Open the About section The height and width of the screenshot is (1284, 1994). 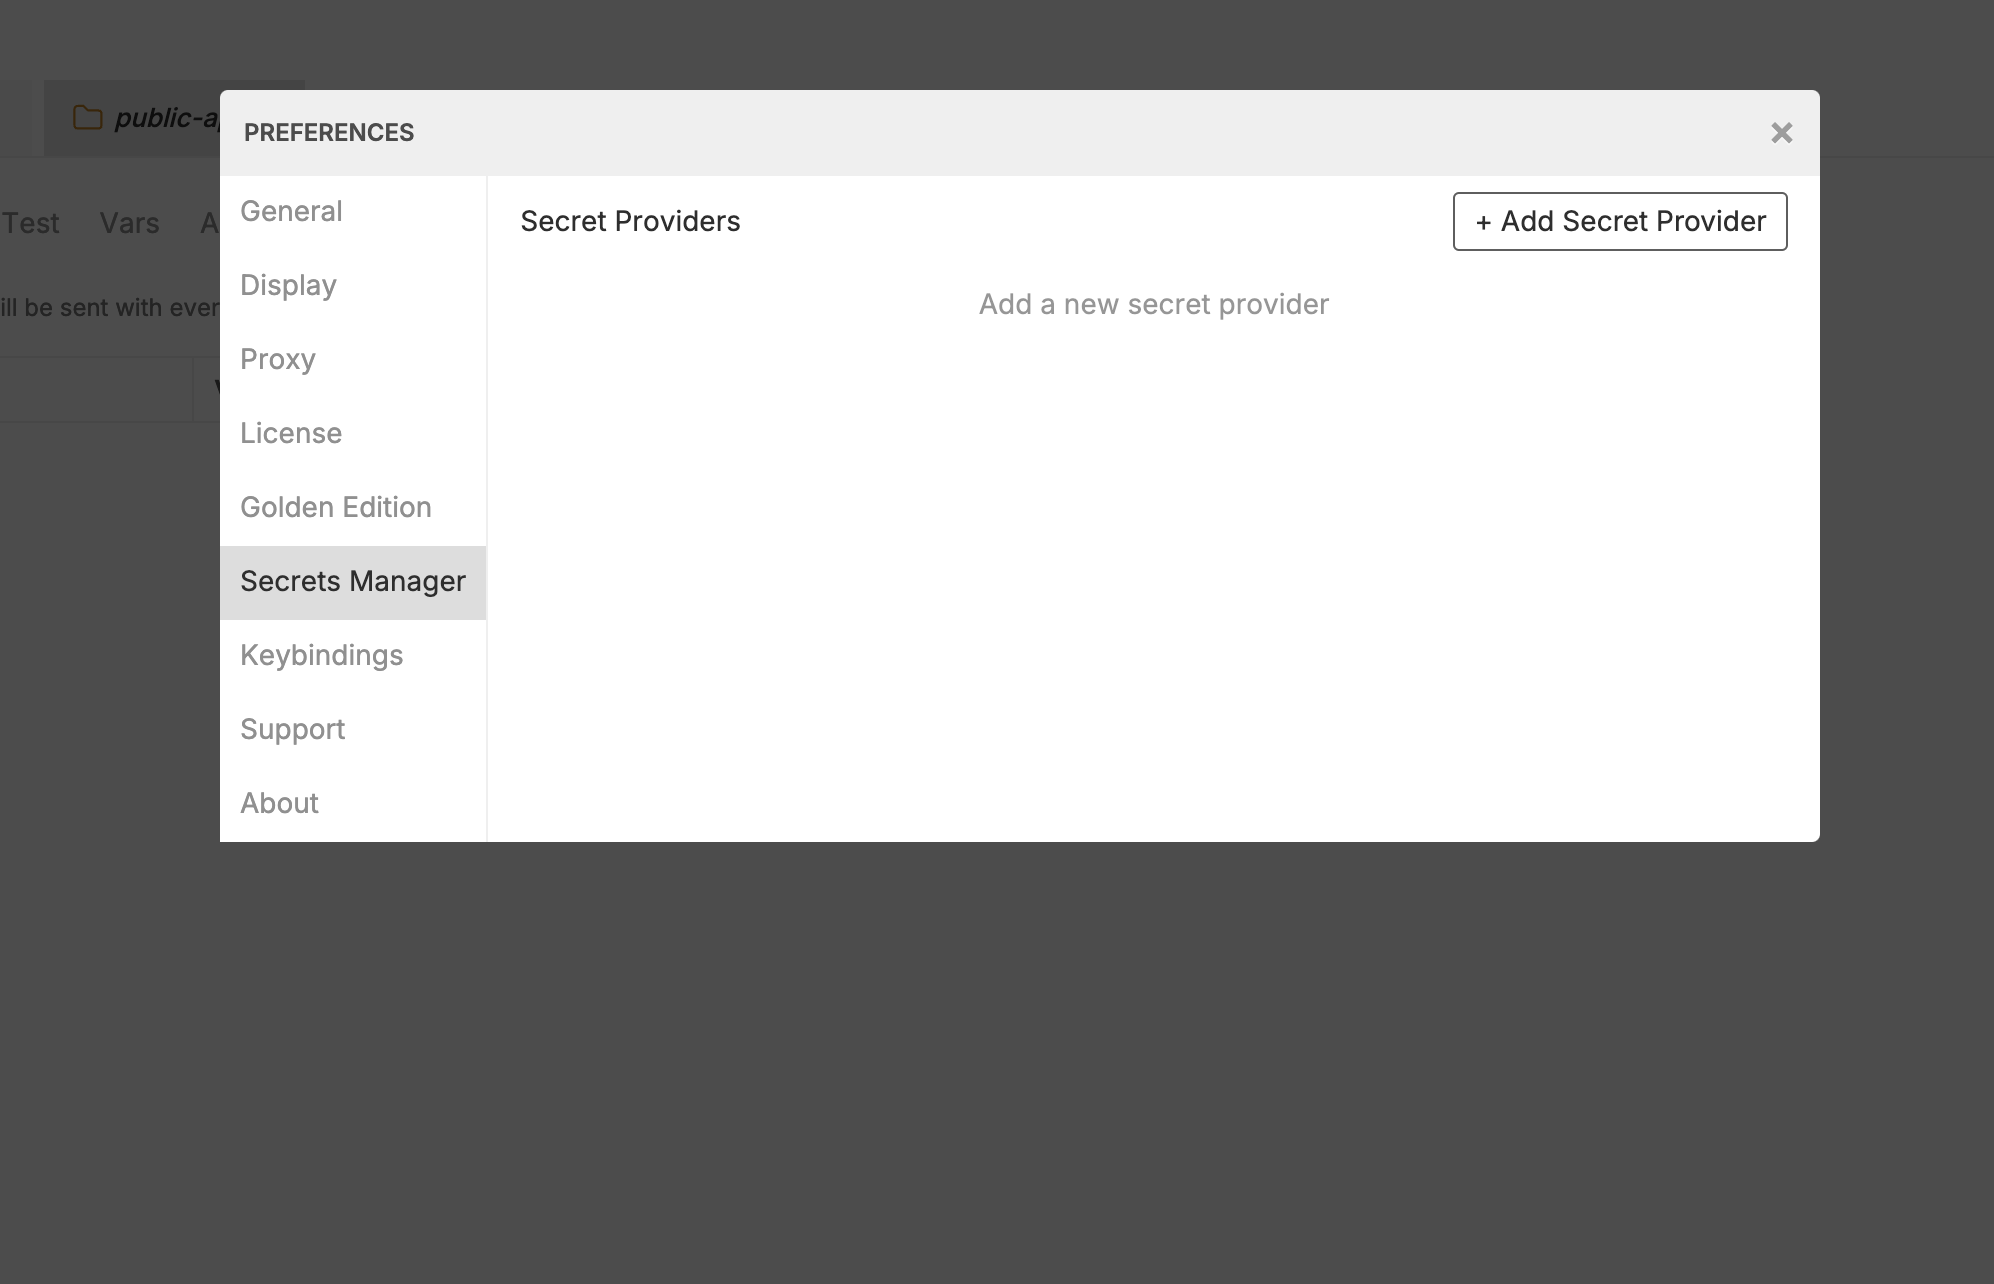[x=278, y=803]
